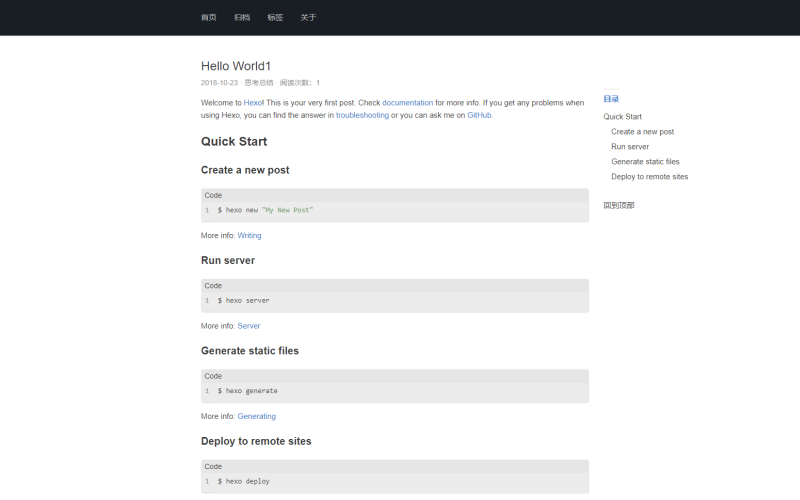Follow the Hexo link in intro
This screenshot has width=800, height=500.
253,103
